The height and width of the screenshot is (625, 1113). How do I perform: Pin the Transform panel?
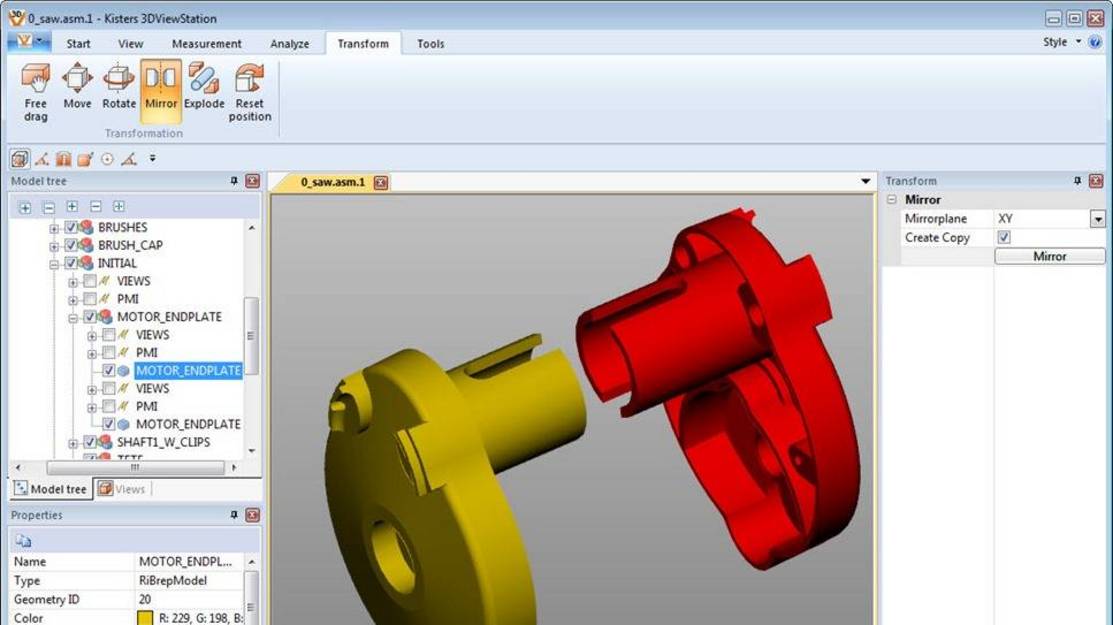point(1078,181)
